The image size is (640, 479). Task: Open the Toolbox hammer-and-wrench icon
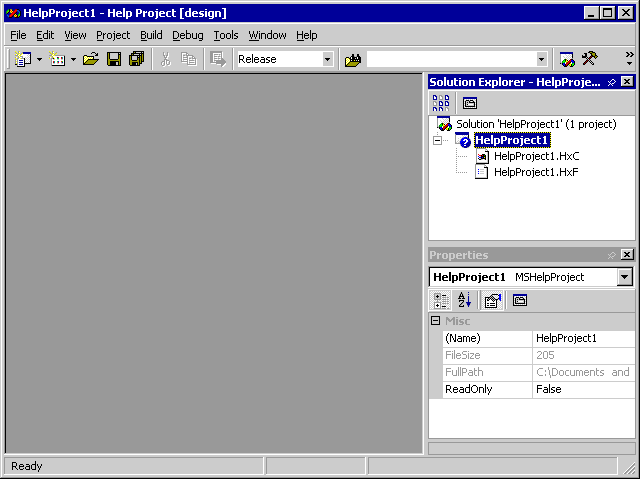click(590, 59)
